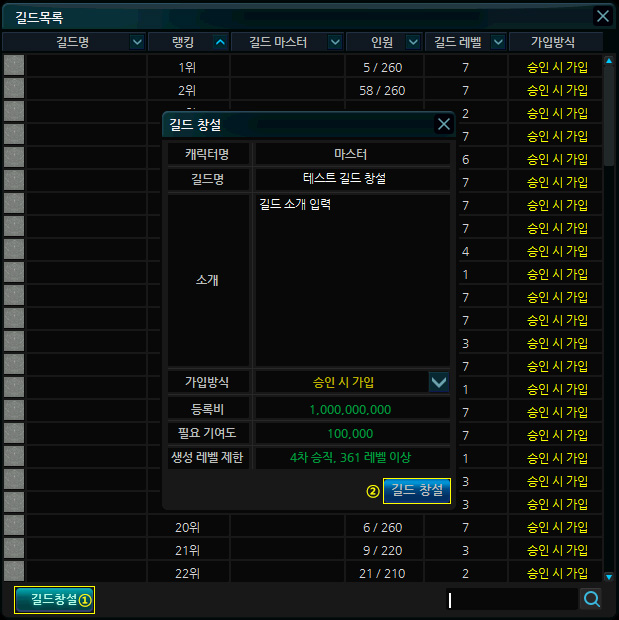619x620 pixels.
Task: Select the 21위 guild row
Action: (300, 550)
